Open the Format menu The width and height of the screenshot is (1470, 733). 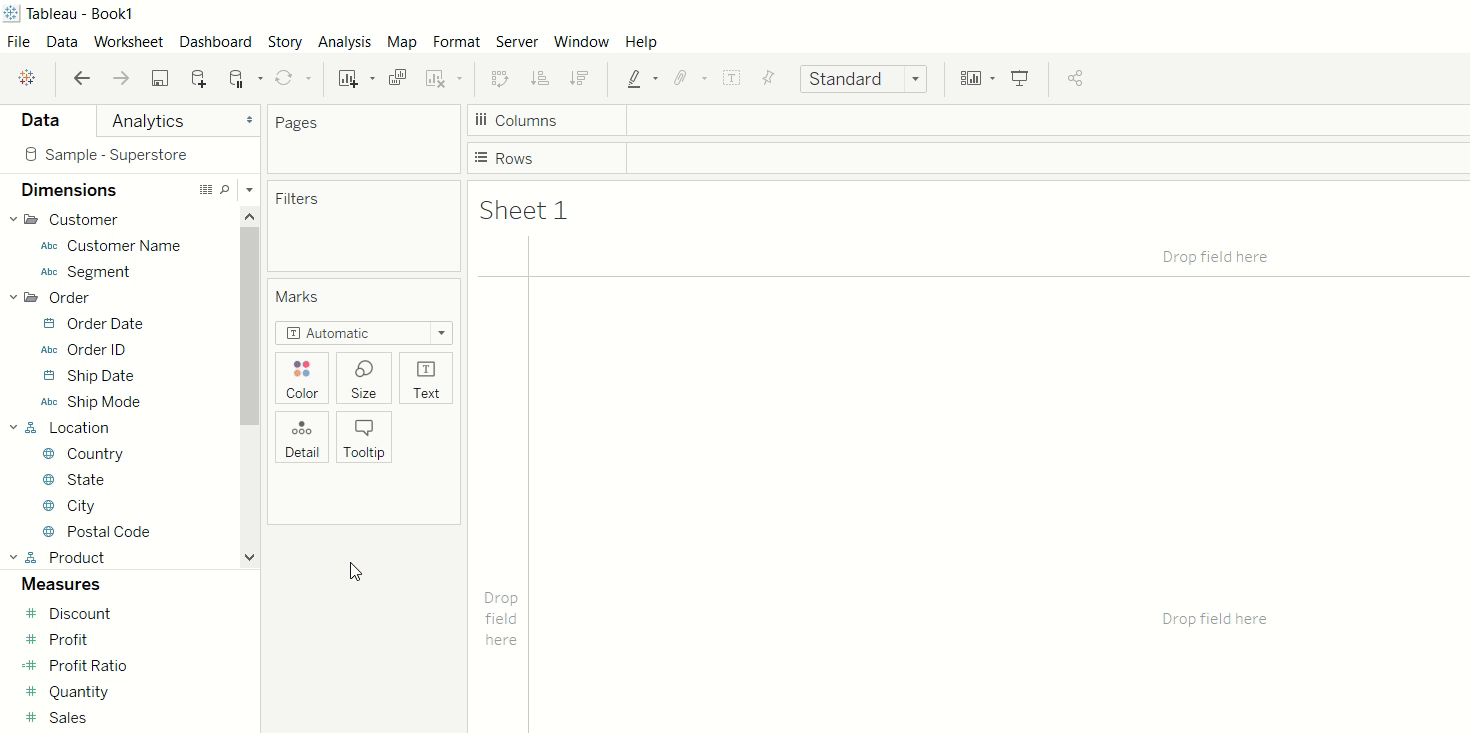click(456, 42)
